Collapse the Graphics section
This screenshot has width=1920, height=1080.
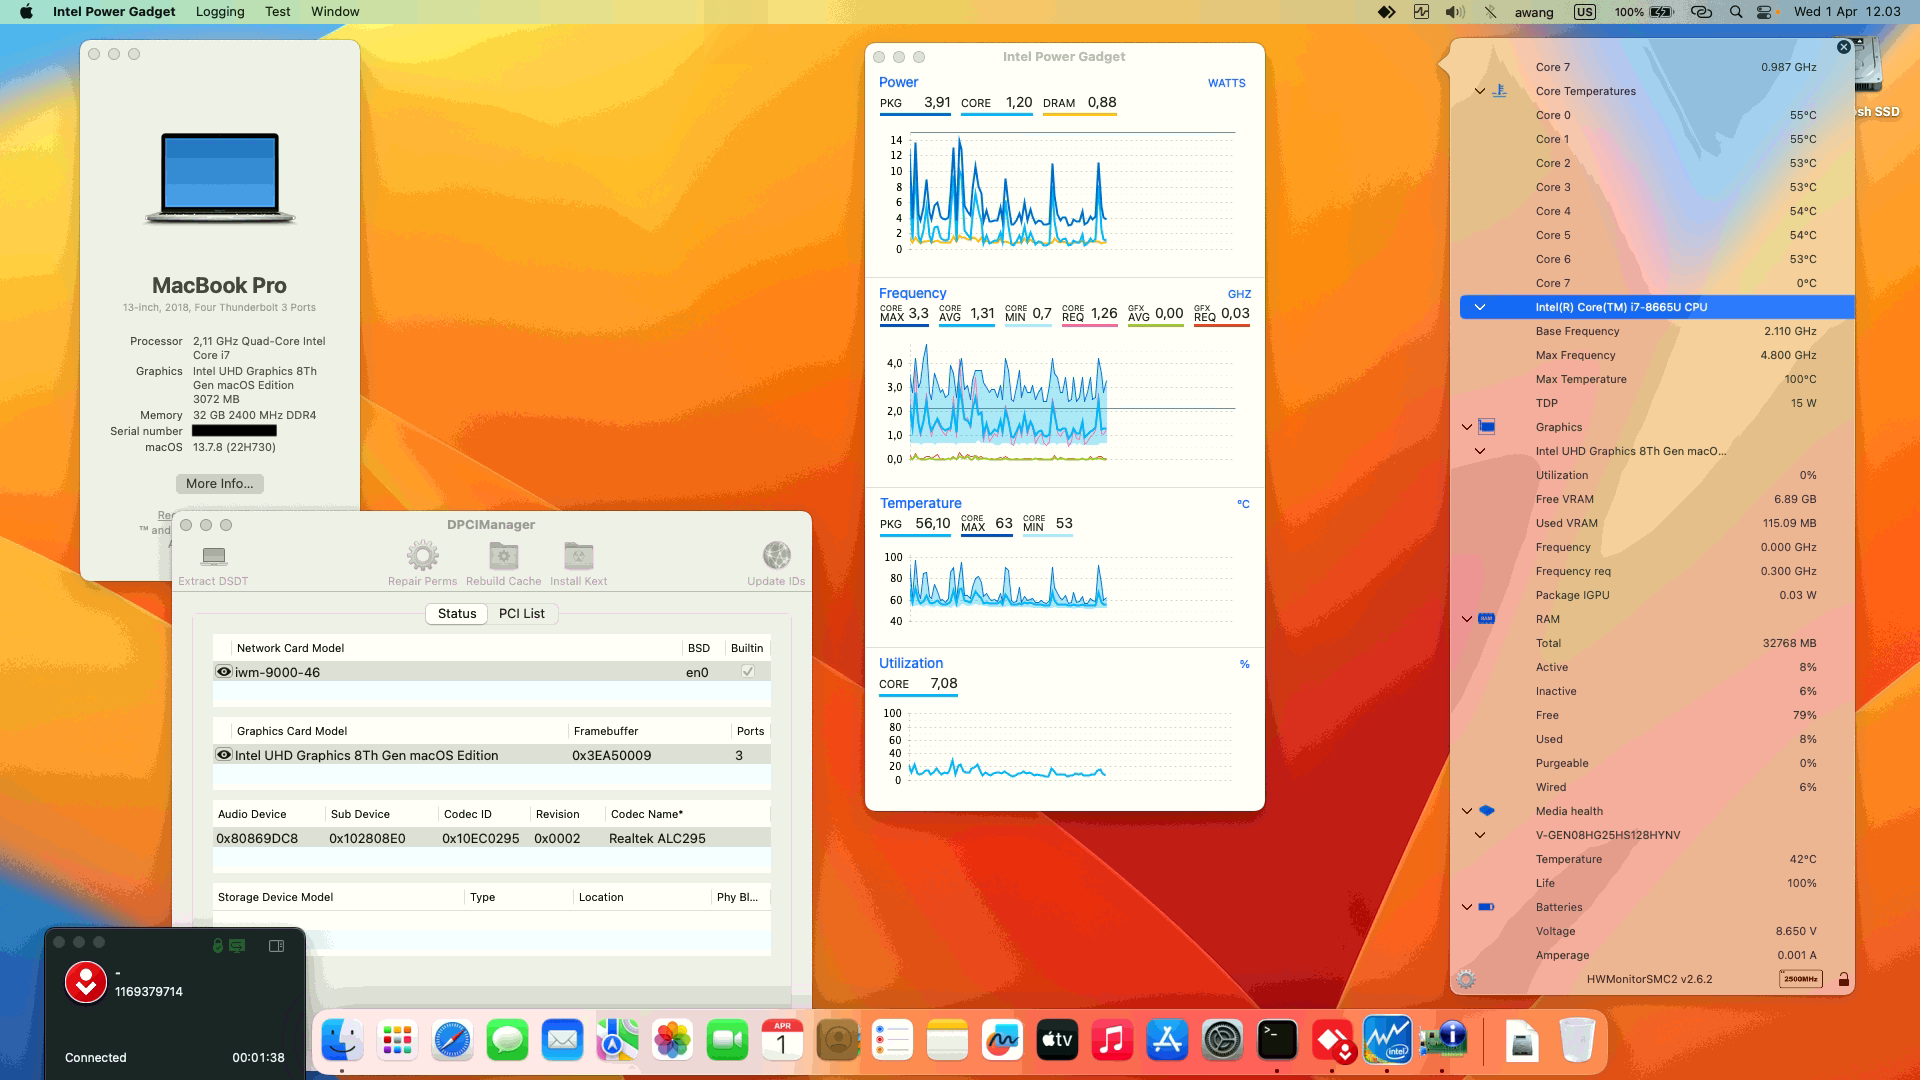click(x=1467, y=427)
